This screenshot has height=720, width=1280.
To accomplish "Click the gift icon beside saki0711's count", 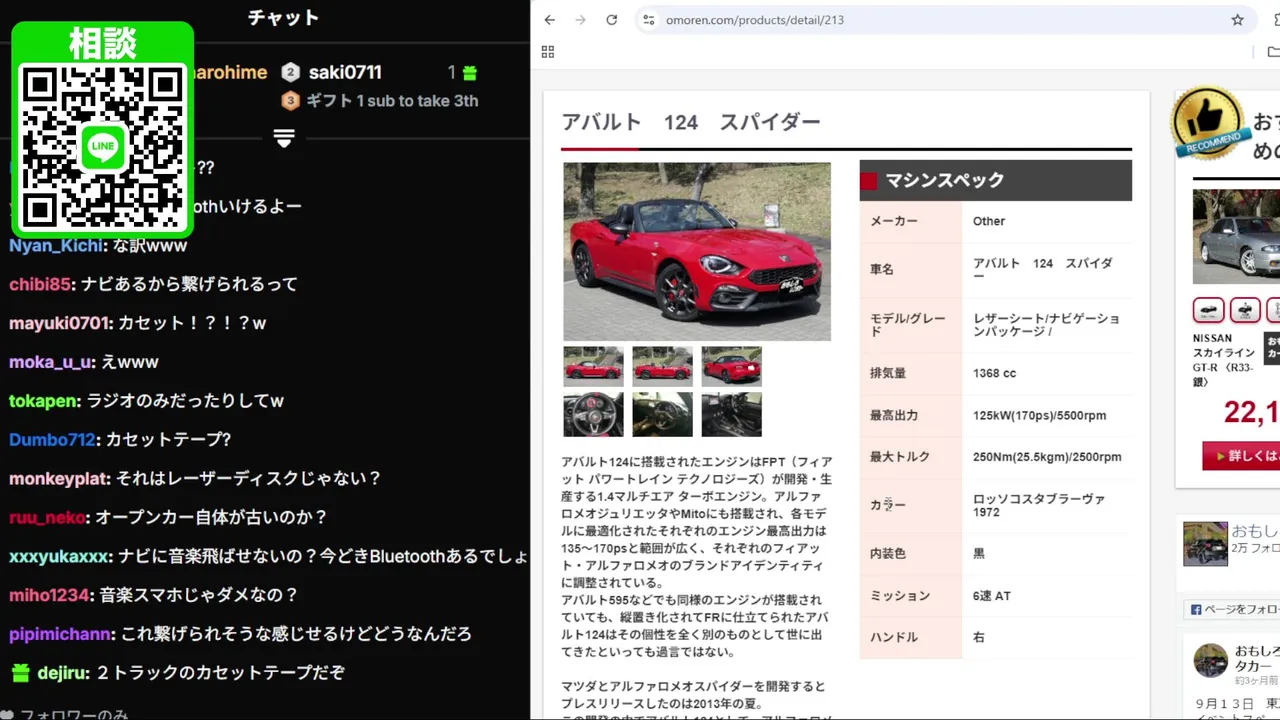I will click(x=470, y=73).
